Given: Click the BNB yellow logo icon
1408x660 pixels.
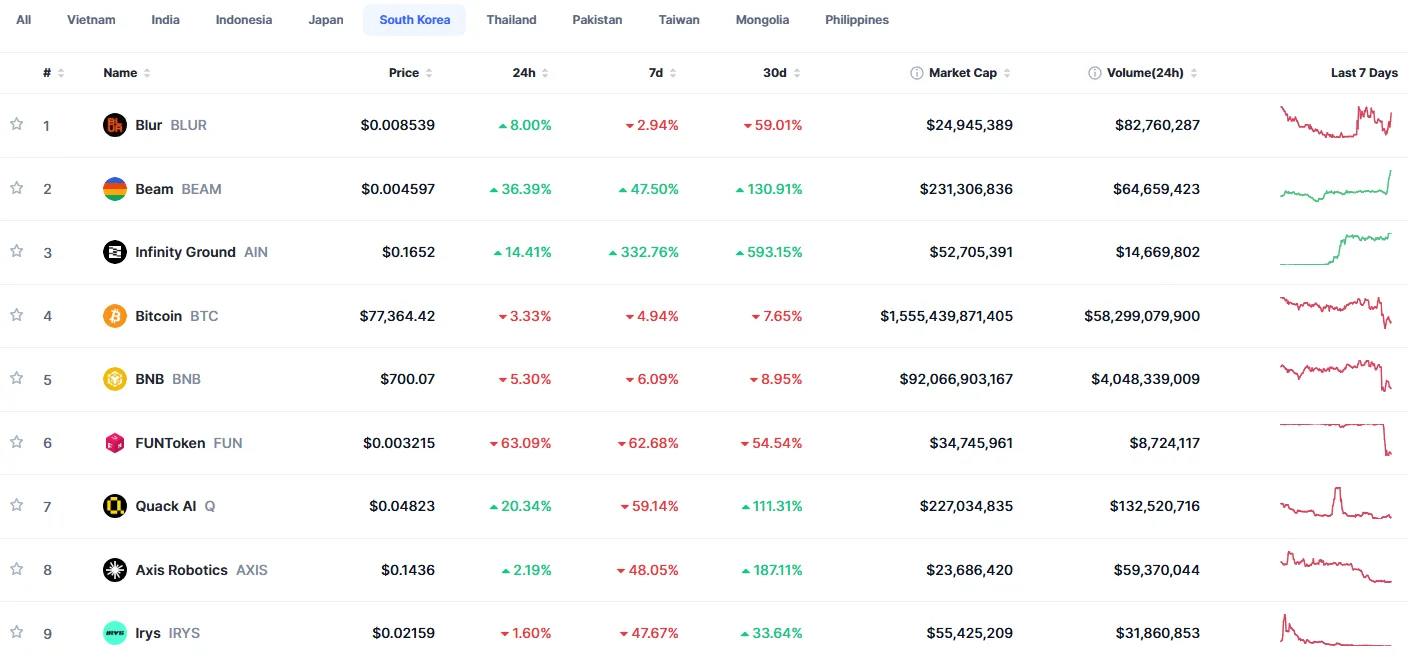Looking at the screenshot, I should point(115,379).
